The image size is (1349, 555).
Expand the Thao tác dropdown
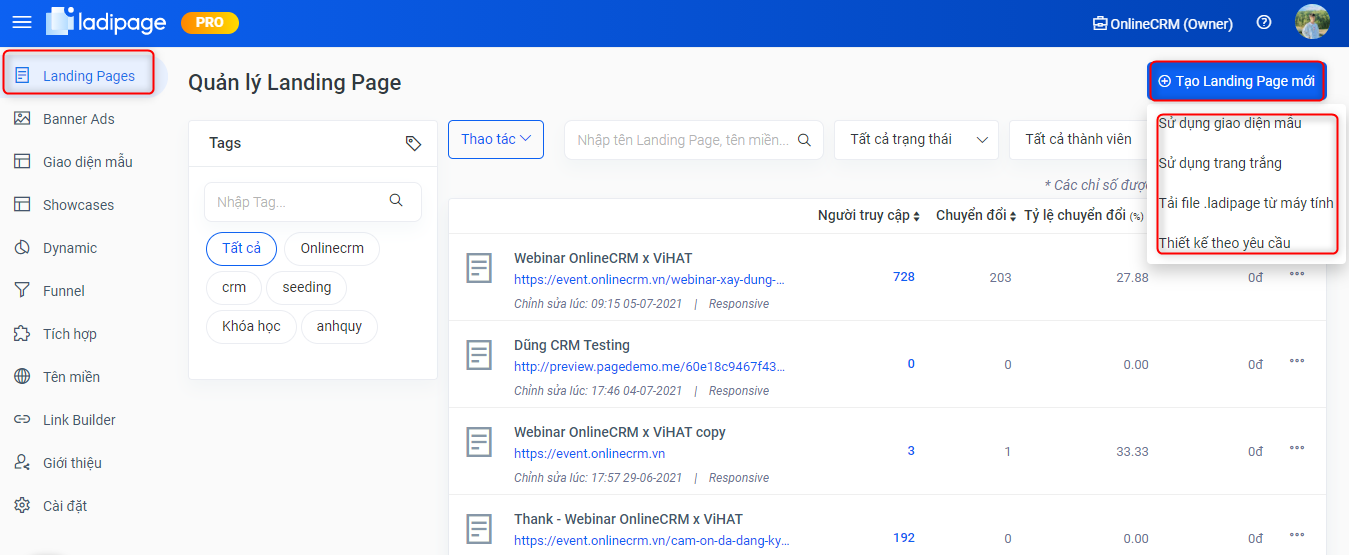496,139
